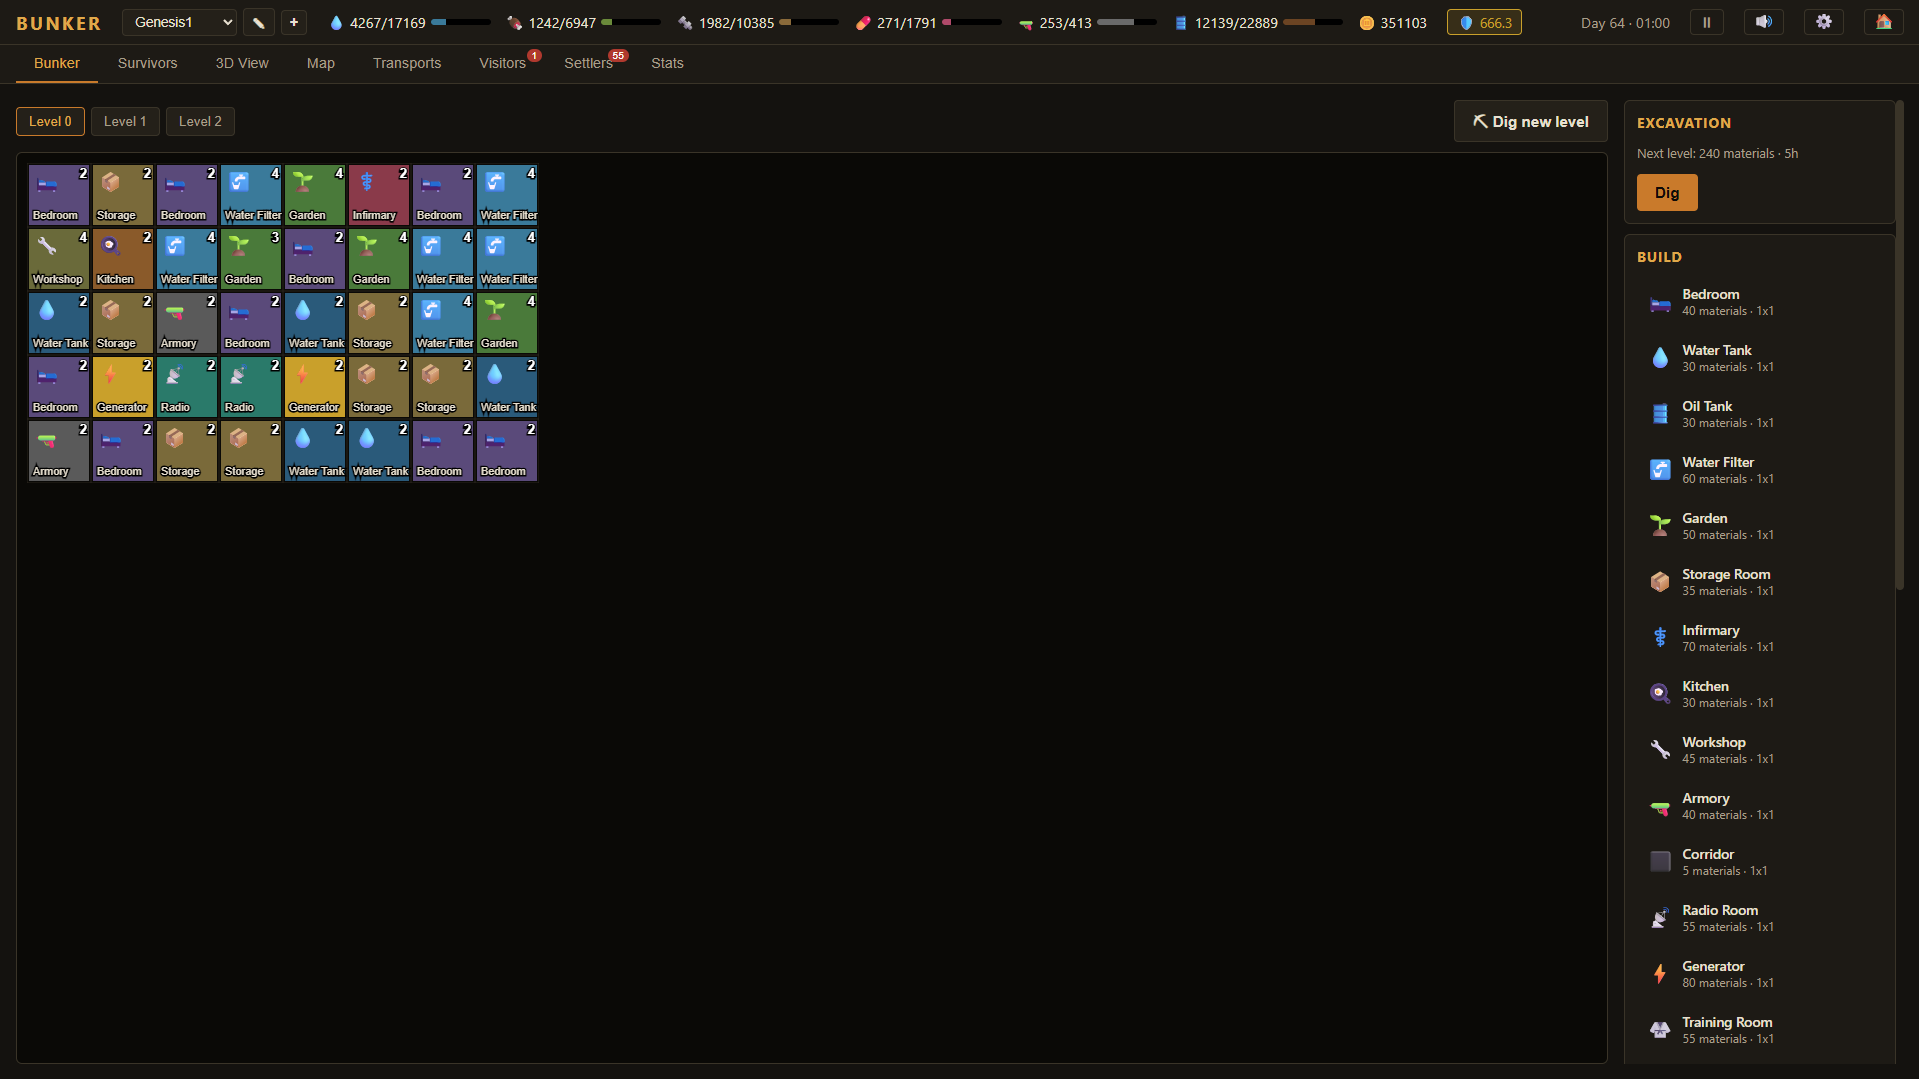The width and height of the screenshot is (1919, 1079).
Task: Click the BUNKER logo
Action: [x=58, y=23]
